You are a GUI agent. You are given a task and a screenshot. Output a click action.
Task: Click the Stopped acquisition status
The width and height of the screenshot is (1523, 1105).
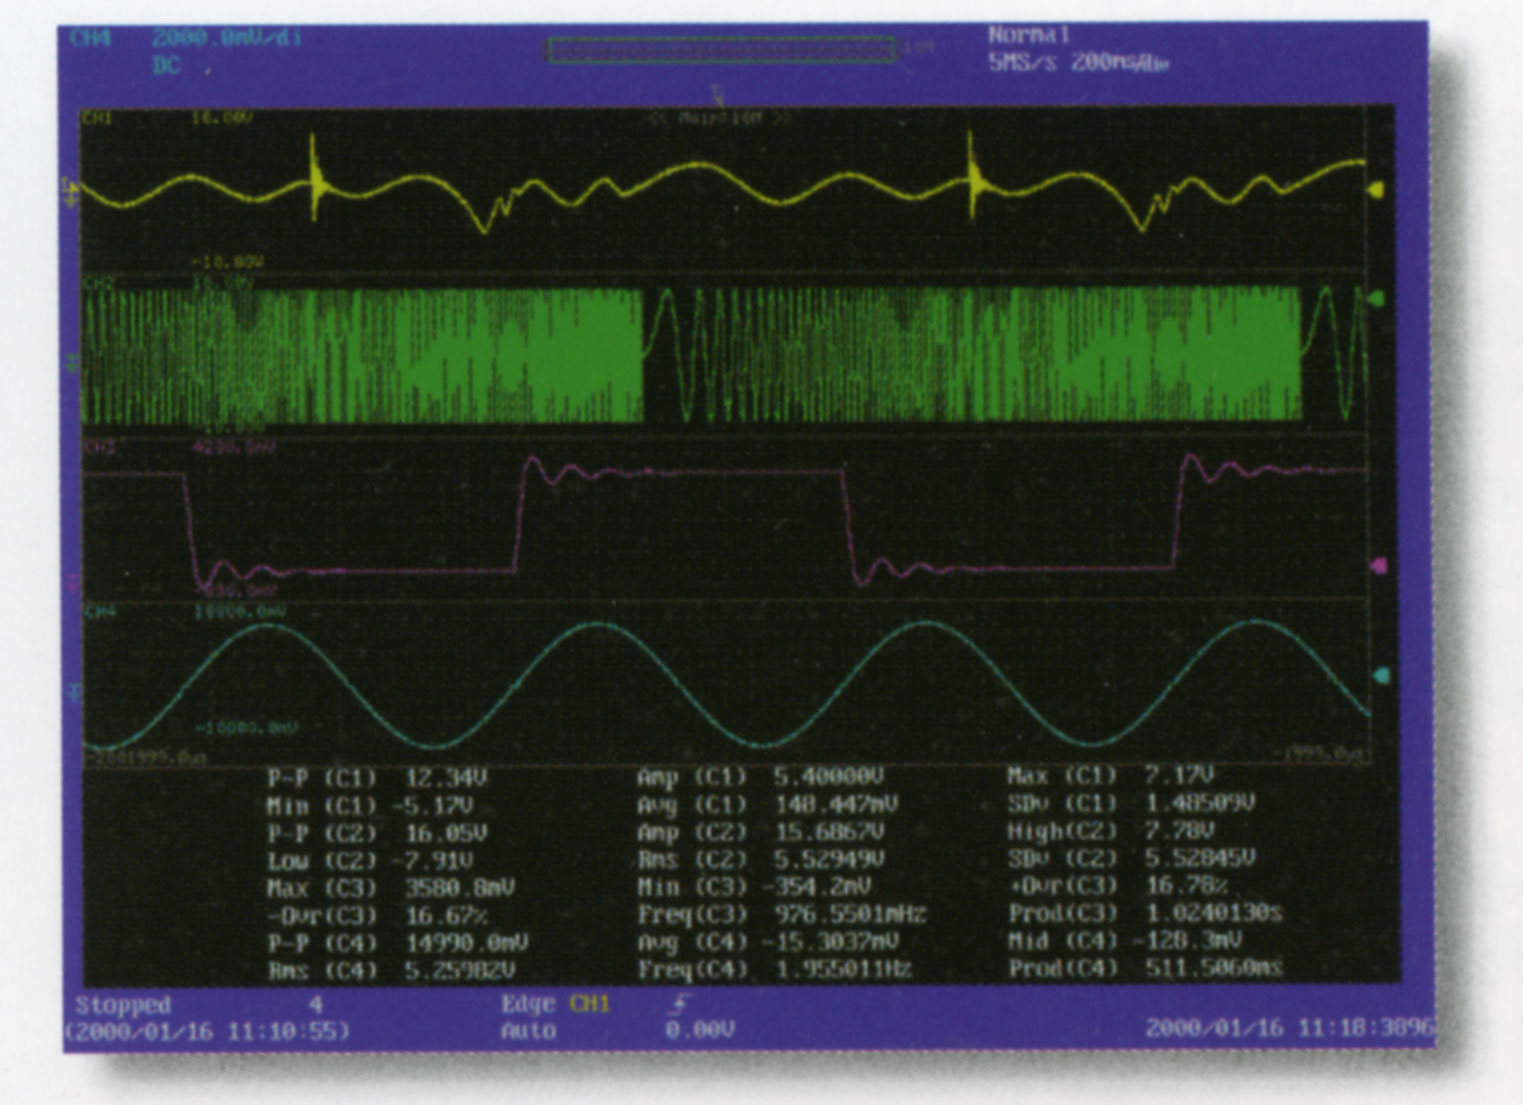pyautogui.click(x=123, y=1005)
